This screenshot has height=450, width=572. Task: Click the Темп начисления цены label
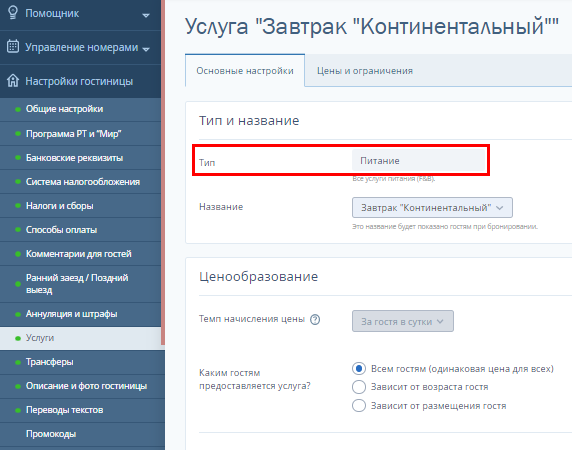(x=252, y=319)
